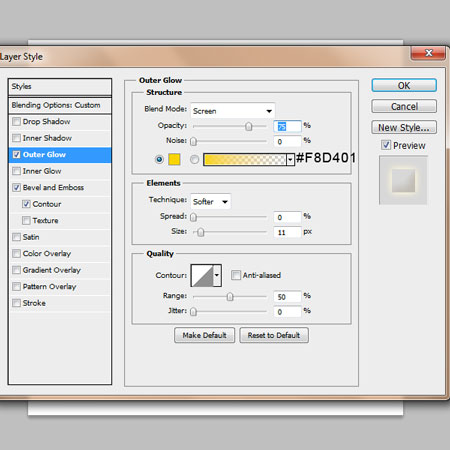Click the style preview thumbnail
The width and height of the screenshot is (450, 450).
403,180
